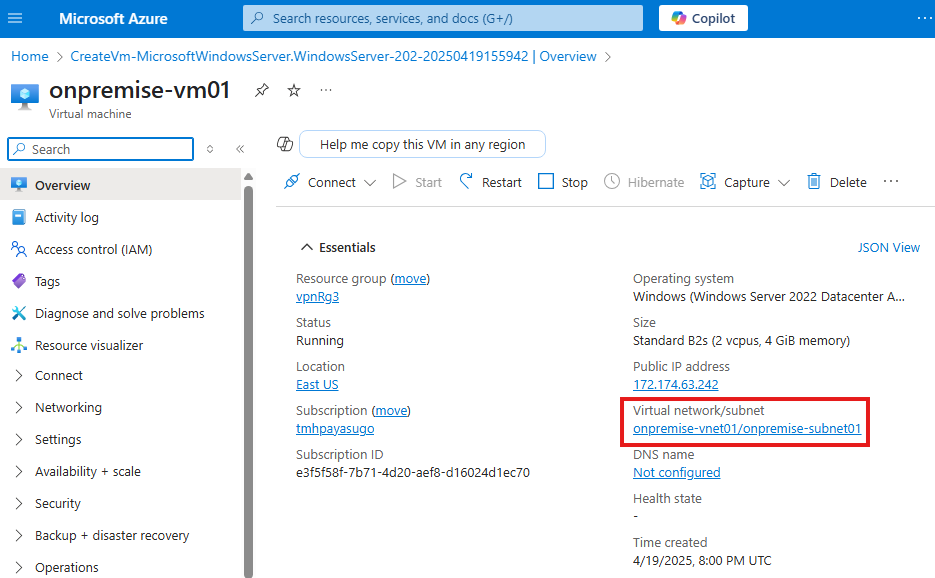935x578 pixels.
Task: Select Overview in the sidebar
Action: tap(121, 185)
